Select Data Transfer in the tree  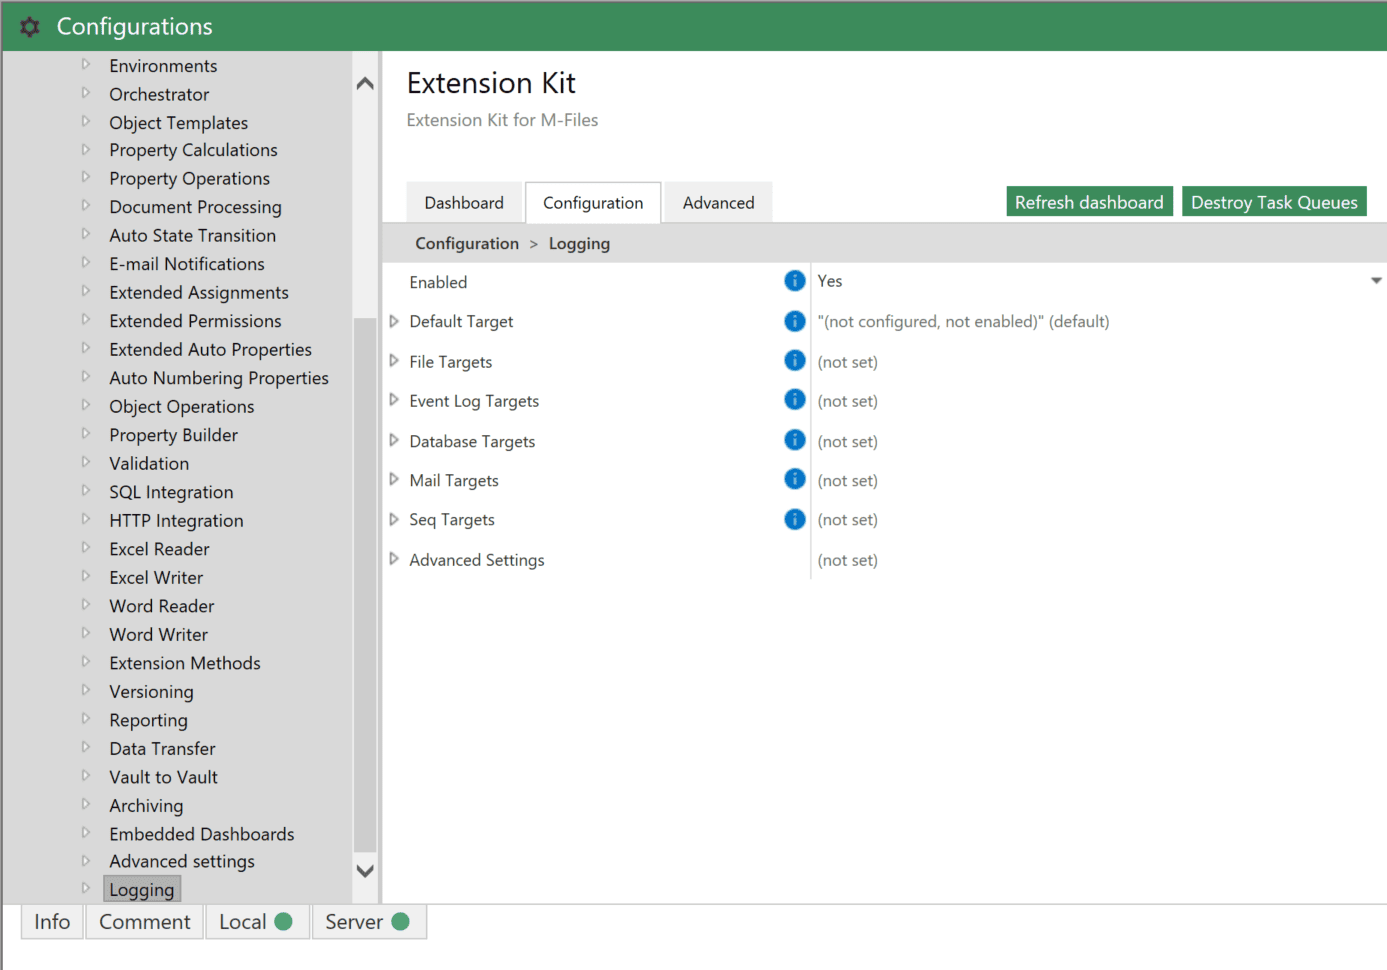[162, 748]
